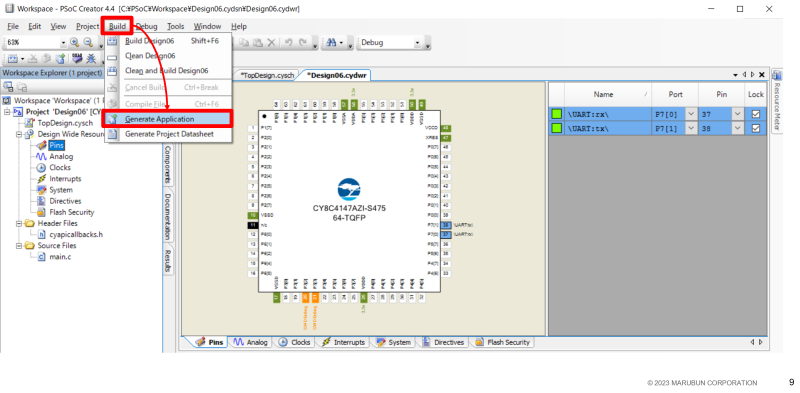This screenshot has width=800, height=393.
Task: Click the Interrupts lightning icon in tree
Action: [42, 179]
